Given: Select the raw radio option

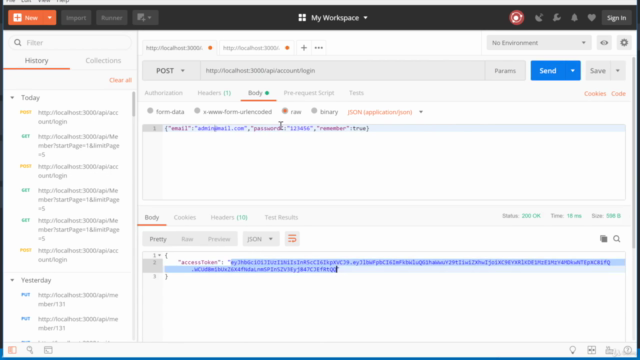Looking at the screenshot, I should 285,111.
